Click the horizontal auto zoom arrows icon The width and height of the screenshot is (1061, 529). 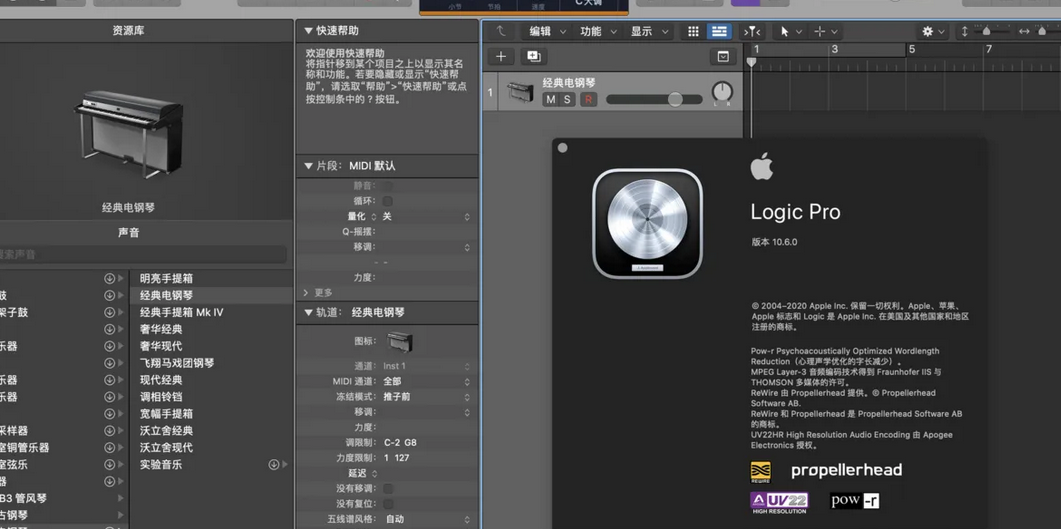[1024, 31]
